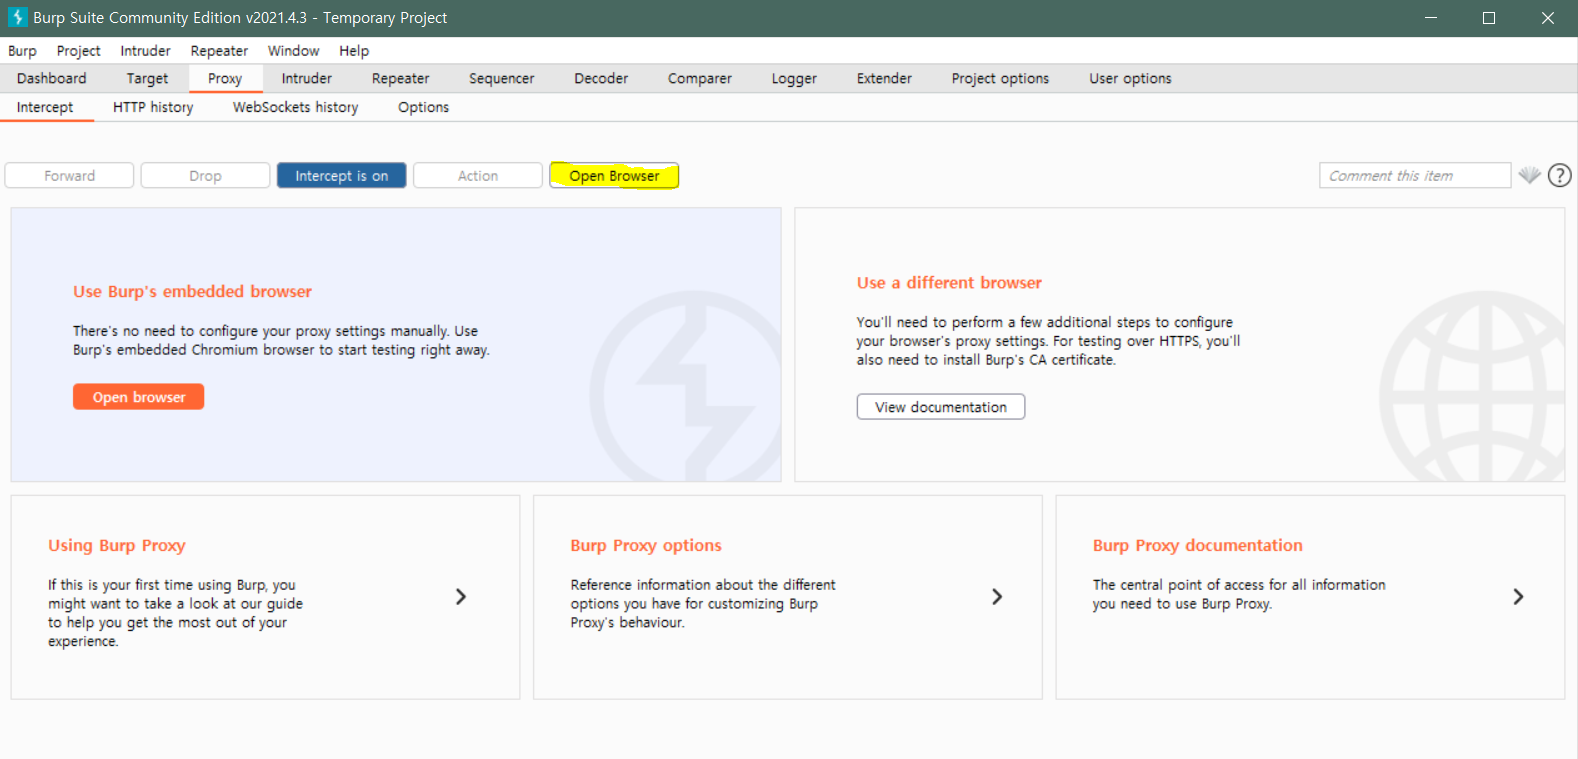Click the highlight color icon beside comment field

1529,175
